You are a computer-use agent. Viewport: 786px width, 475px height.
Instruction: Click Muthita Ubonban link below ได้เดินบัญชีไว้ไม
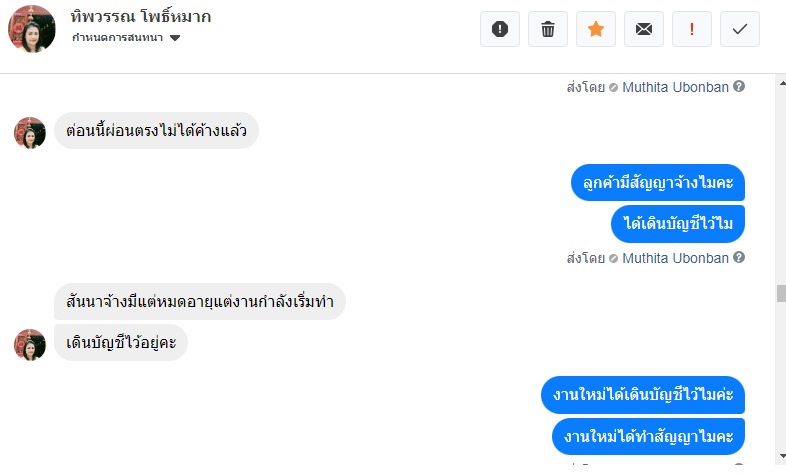point(675,258)
